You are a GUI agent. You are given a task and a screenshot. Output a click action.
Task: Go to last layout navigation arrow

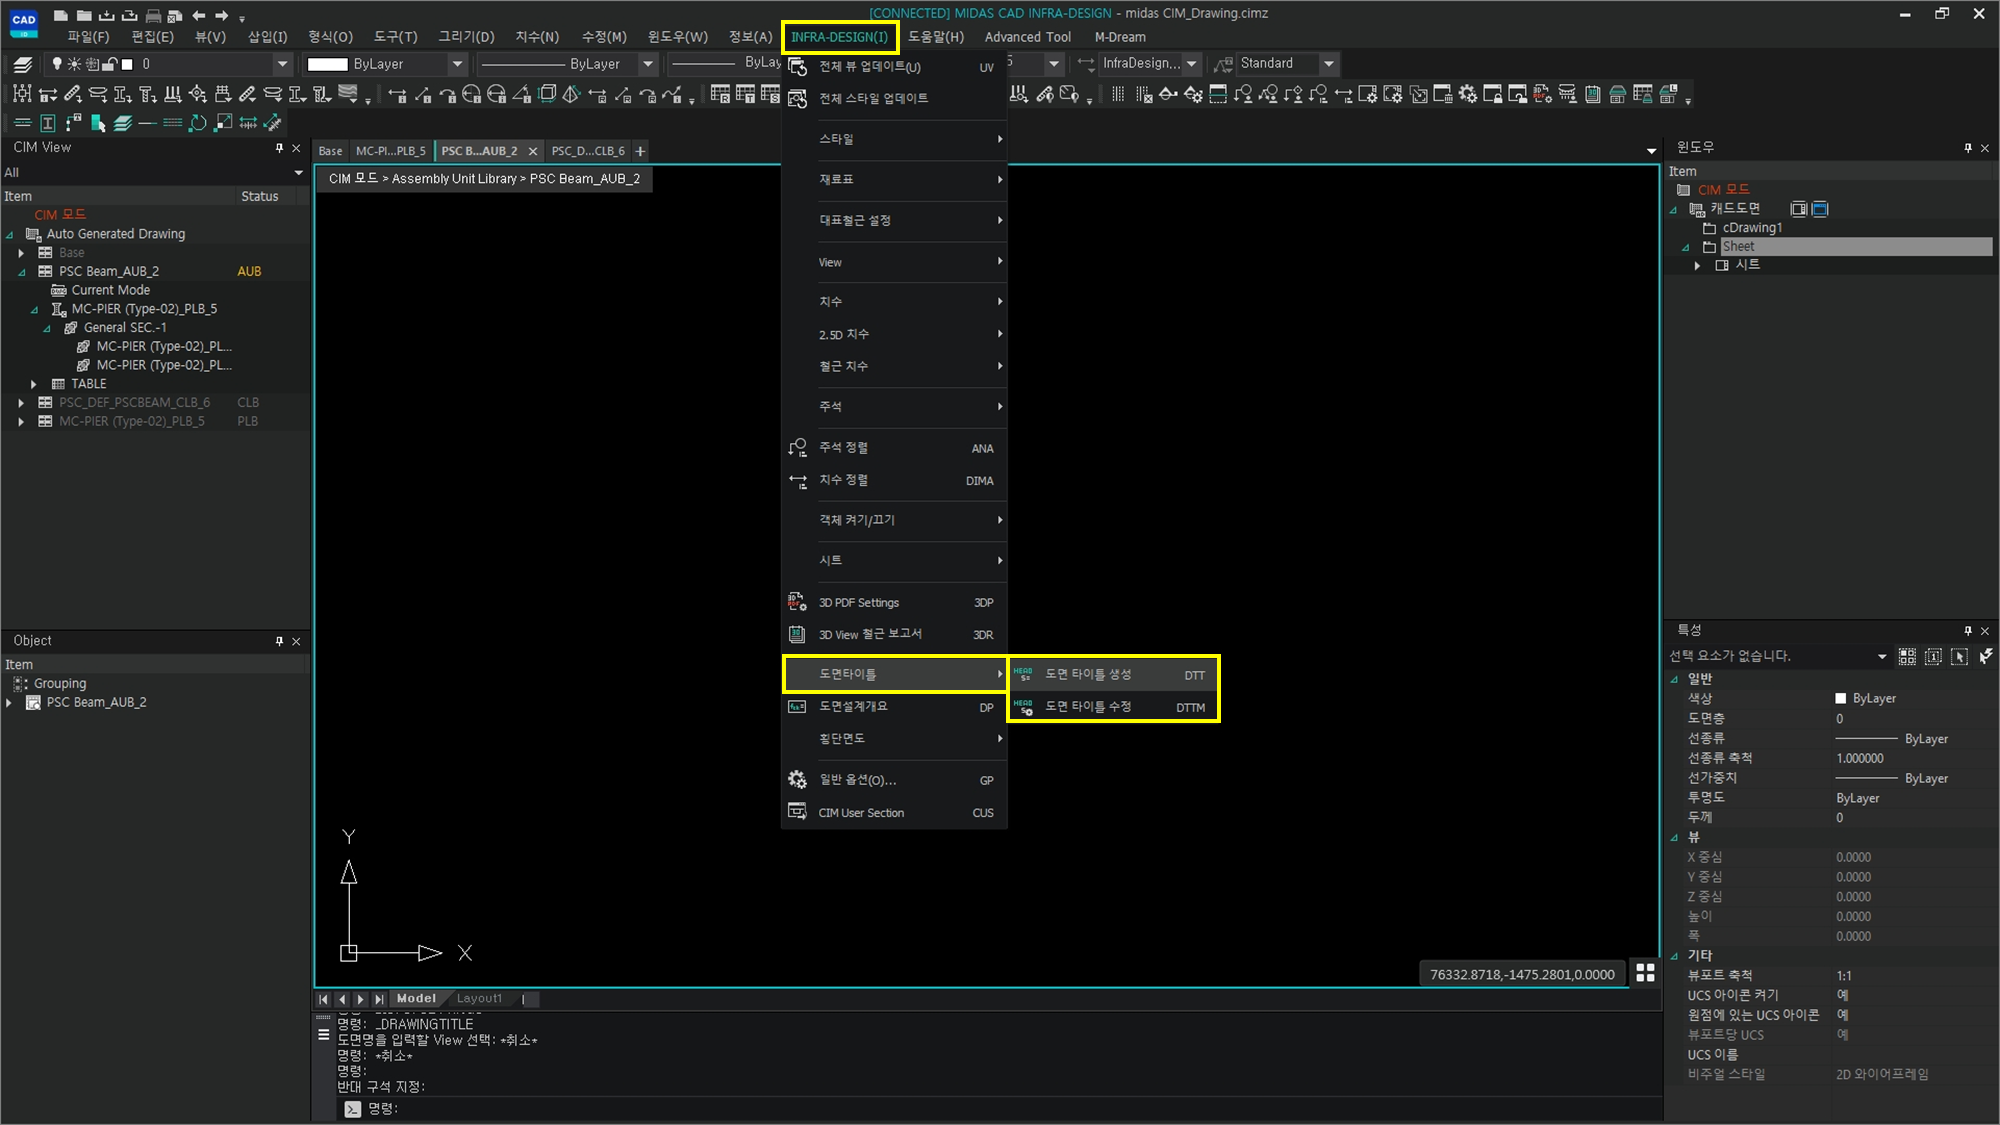(378, 999)
